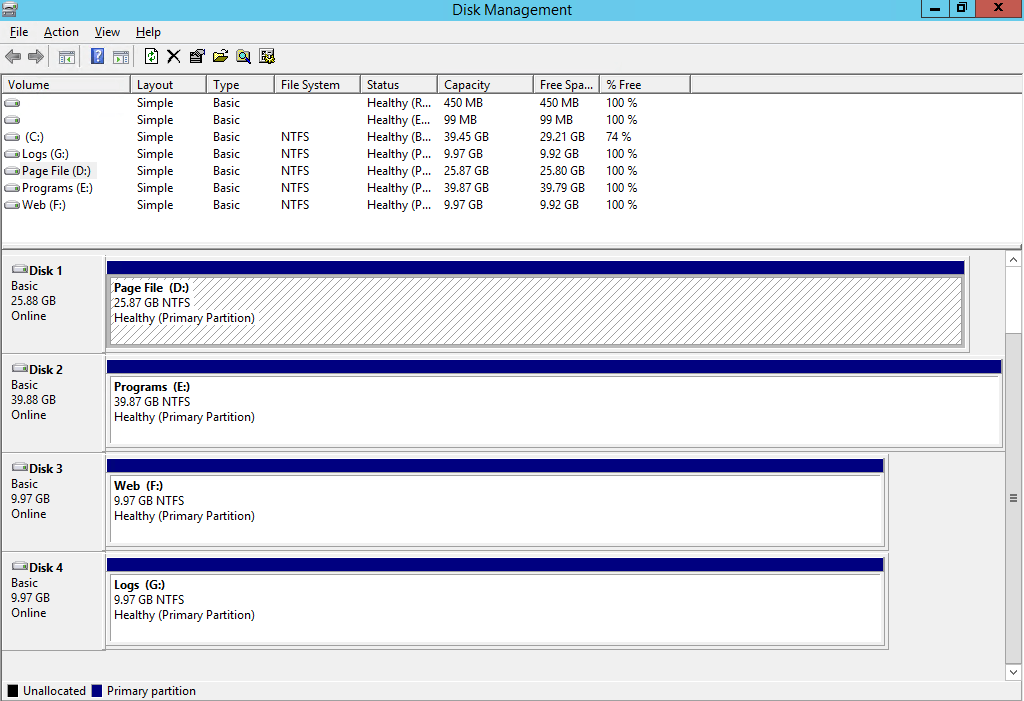Toggle the Show/Hide Action Pane icon
Viewport: 1024px width, 701px height.
(120, 56)
